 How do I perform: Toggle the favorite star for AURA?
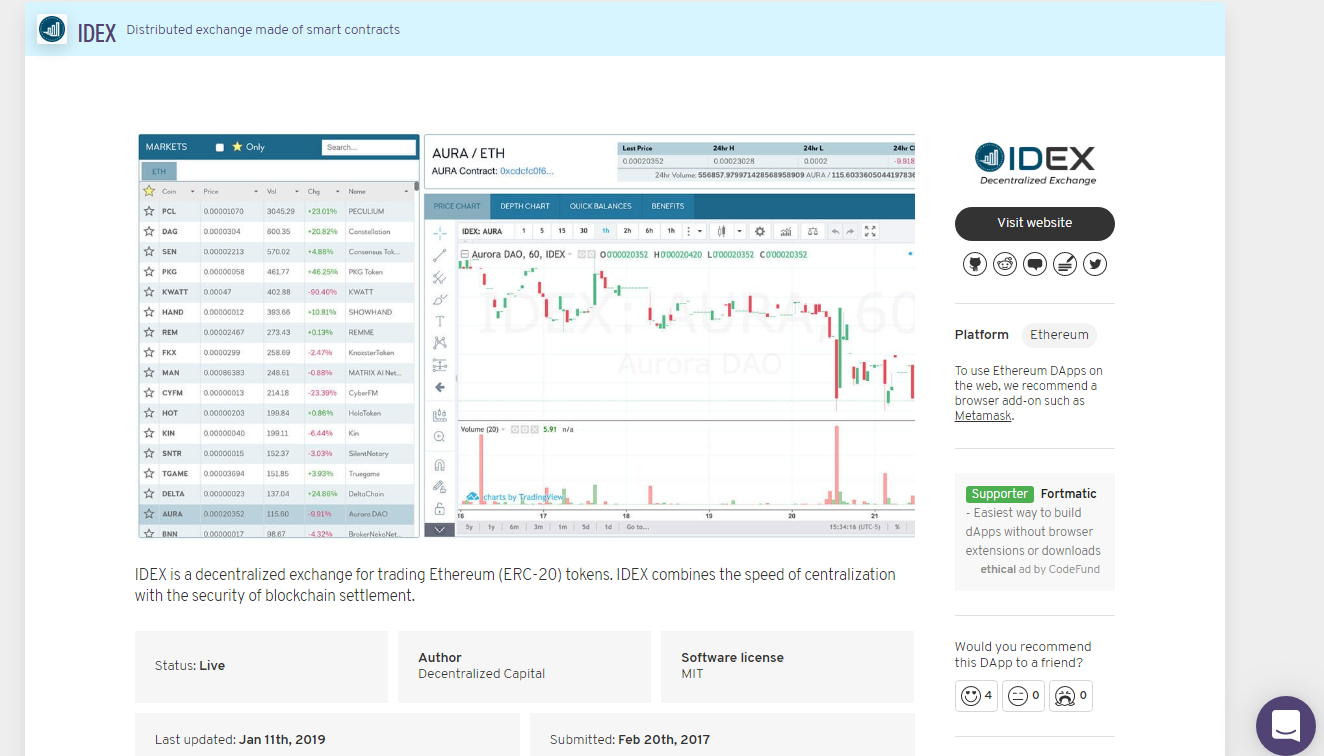[149, 514]
